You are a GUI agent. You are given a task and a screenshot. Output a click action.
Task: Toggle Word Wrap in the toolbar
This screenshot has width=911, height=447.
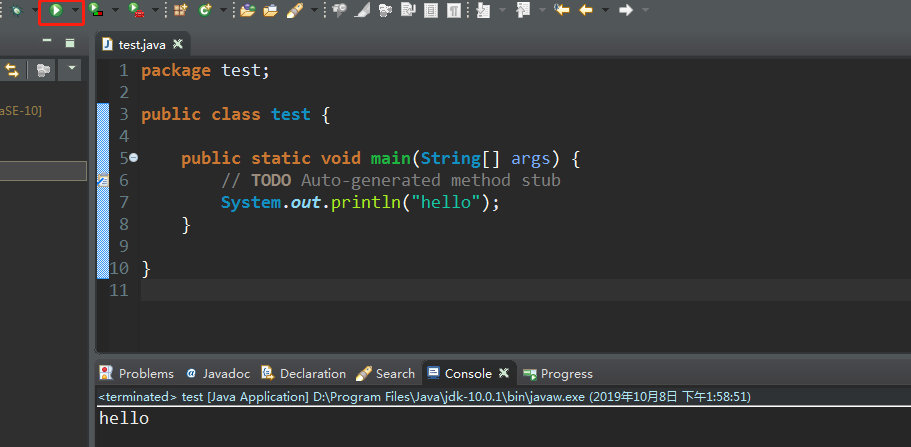(408, 10)
